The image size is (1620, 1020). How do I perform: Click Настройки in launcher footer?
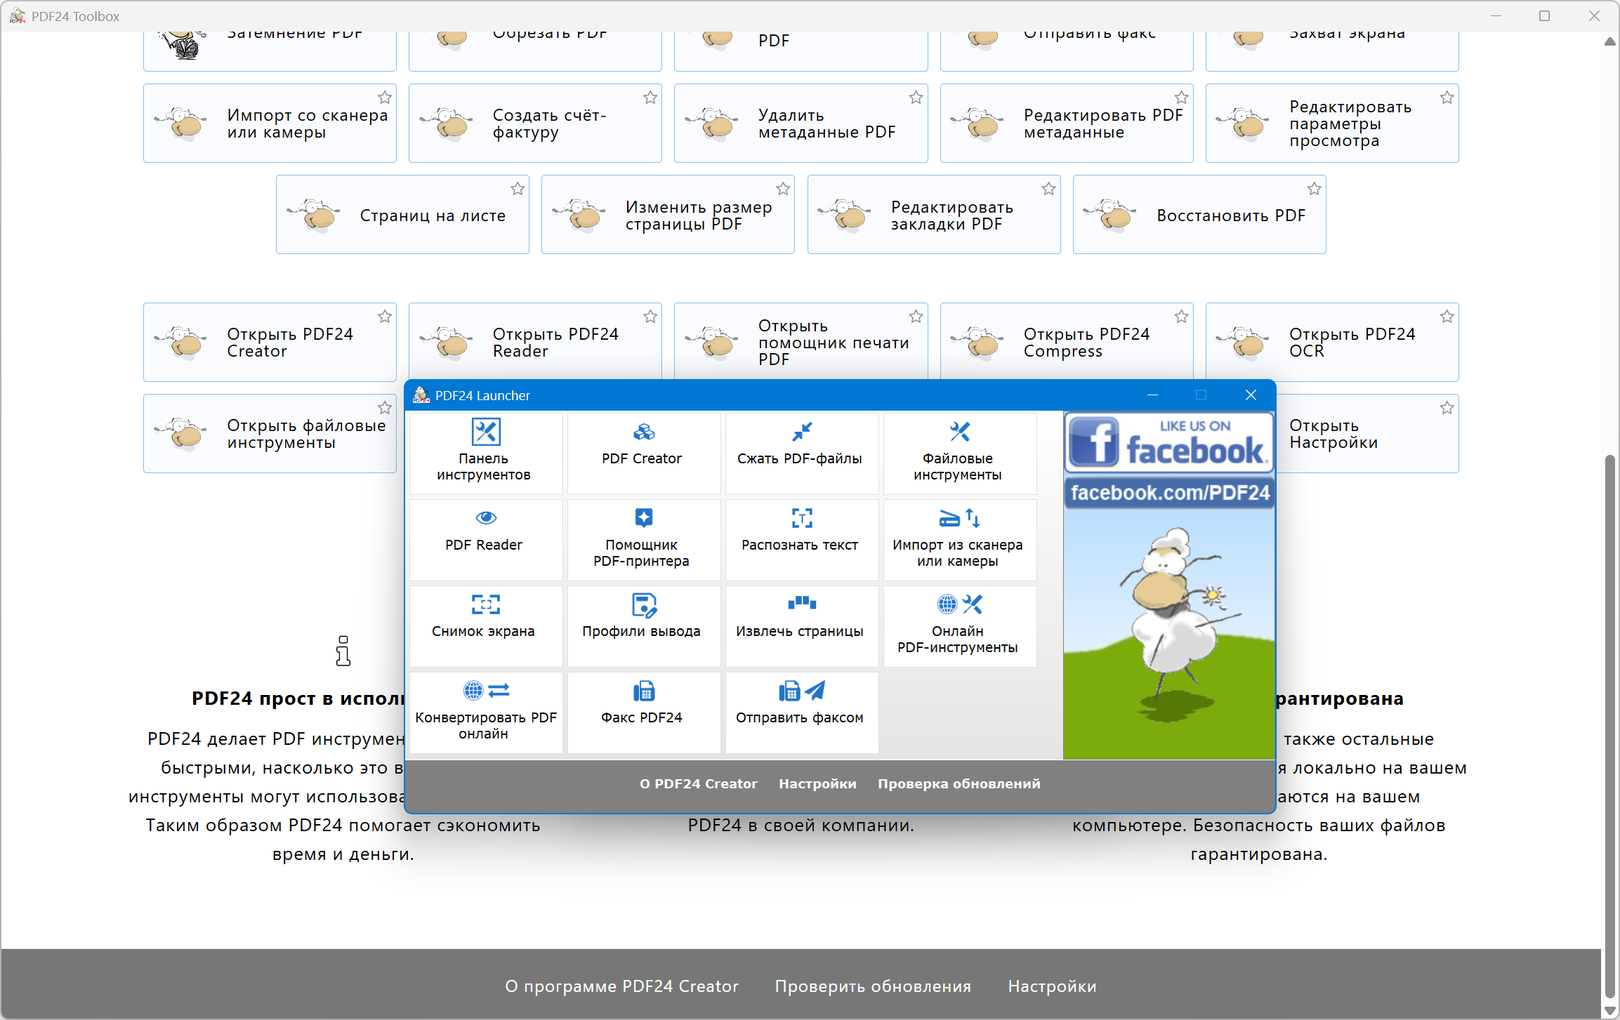[817, 784]
